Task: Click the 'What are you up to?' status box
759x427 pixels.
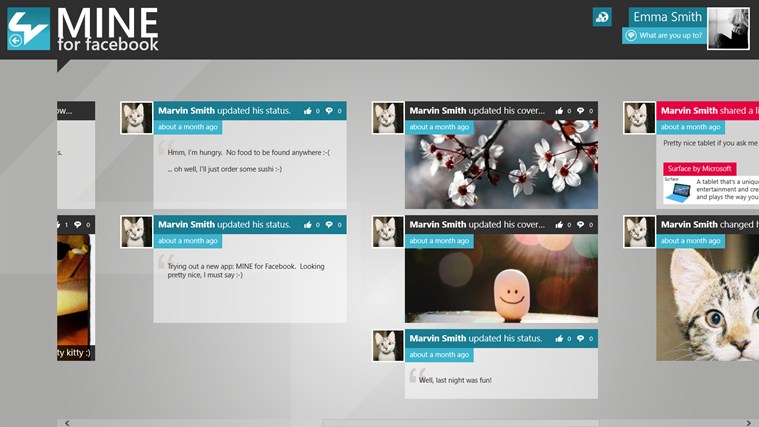Action: pos(664,35)
